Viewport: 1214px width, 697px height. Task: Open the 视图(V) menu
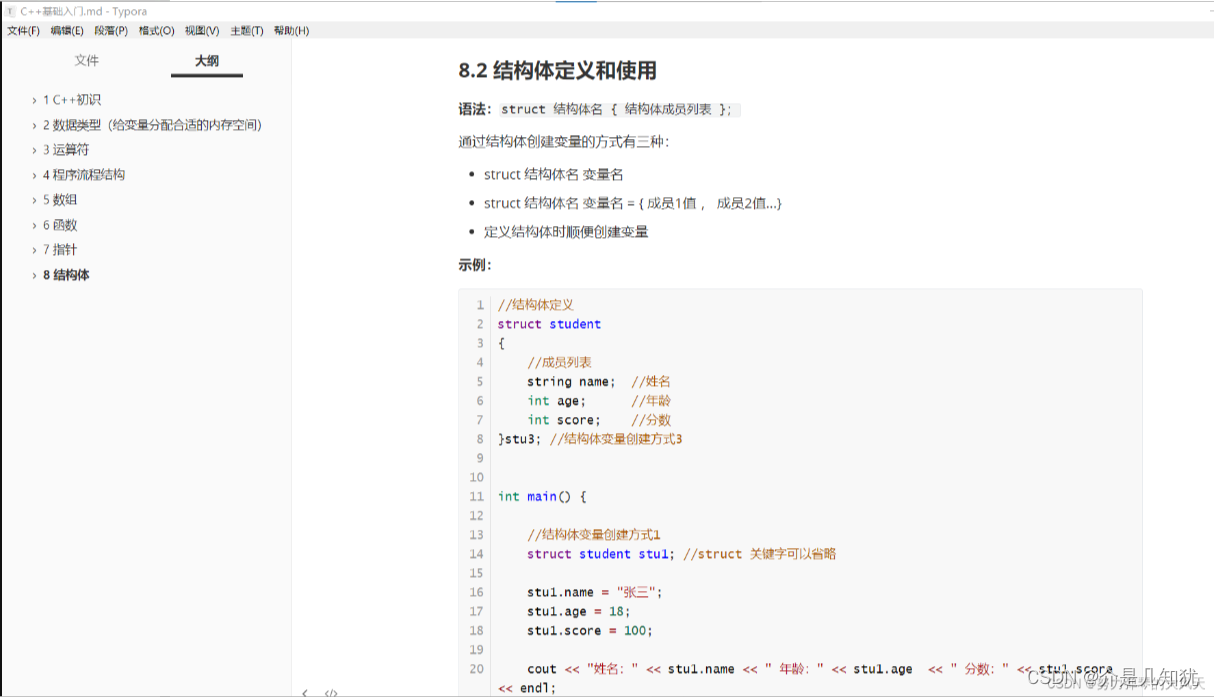point(202,31)
